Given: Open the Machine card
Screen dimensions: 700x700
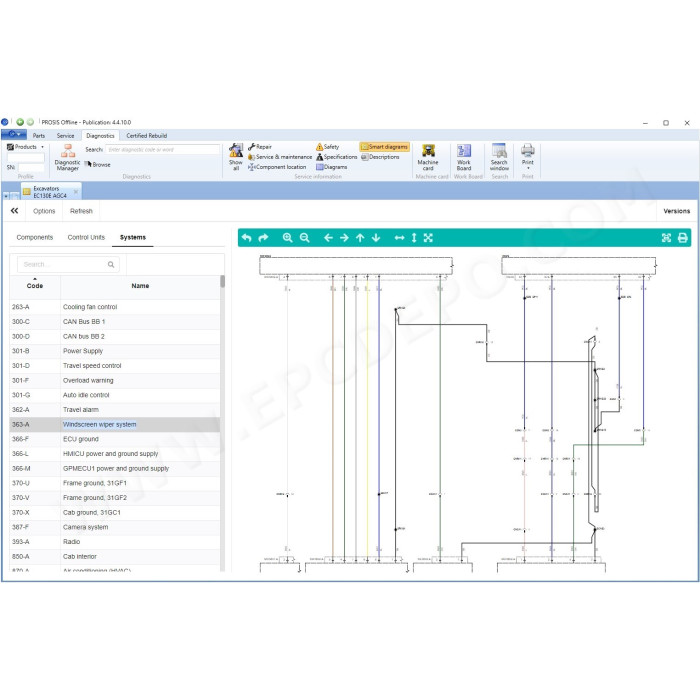Looking at the screenshot, I should 428,157.
